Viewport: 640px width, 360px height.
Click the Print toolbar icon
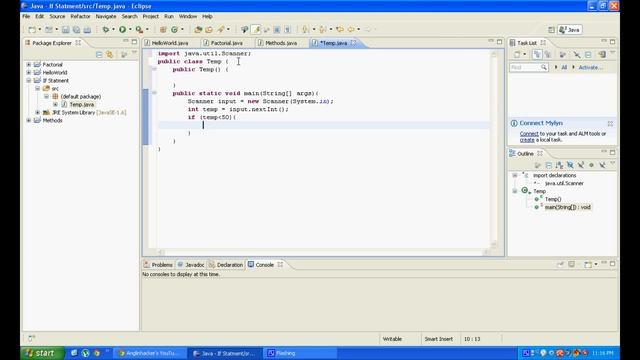(87, 29)
